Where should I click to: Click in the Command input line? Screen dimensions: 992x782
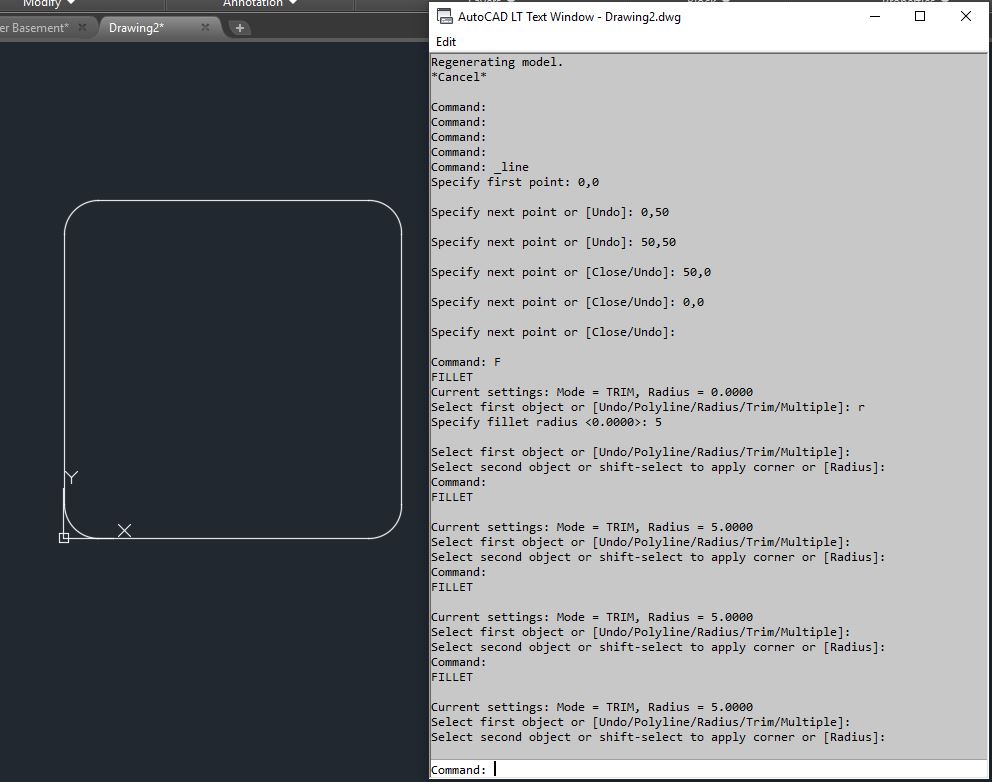[707, 769]
